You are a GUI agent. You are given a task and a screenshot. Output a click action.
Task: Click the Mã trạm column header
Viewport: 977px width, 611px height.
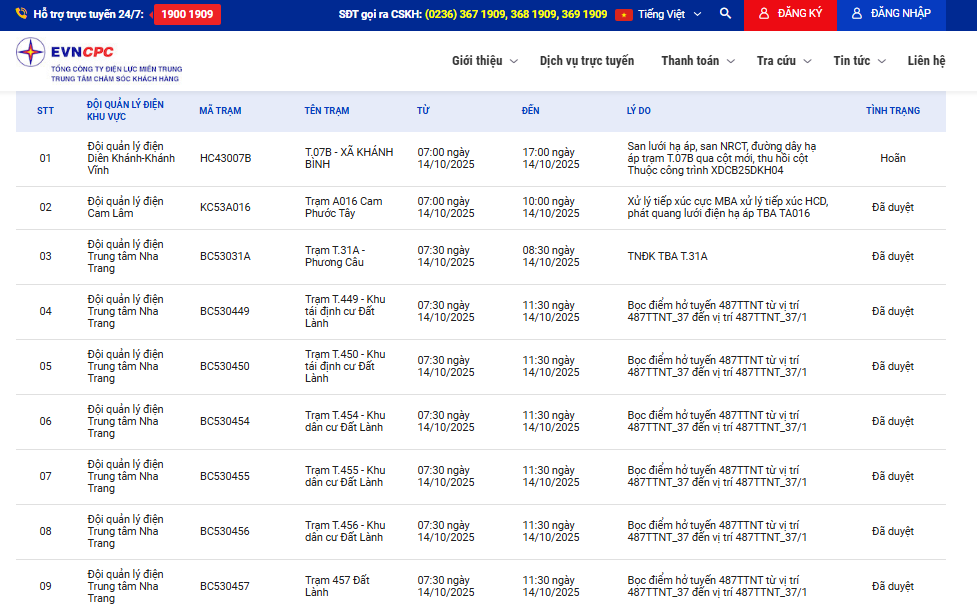click(x=220, y=111)
